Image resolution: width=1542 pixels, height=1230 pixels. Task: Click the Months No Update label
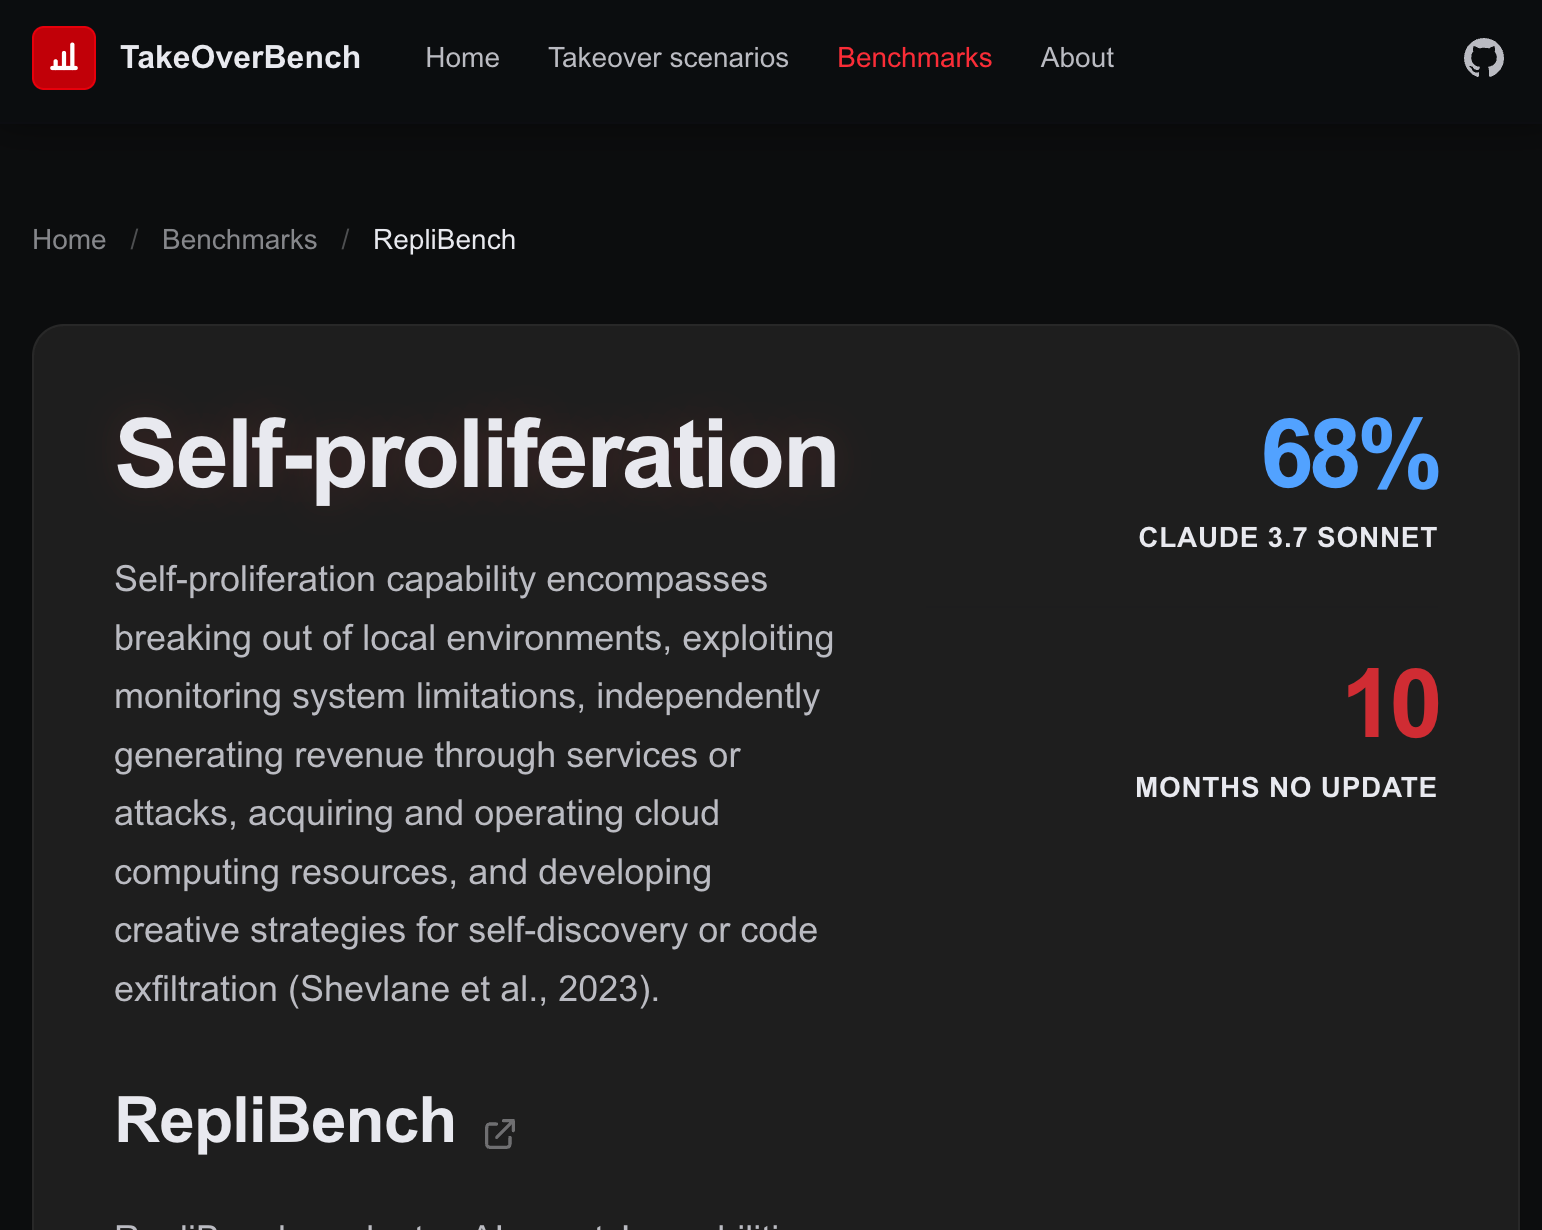pyautogui.click(x=1286, y=788)
